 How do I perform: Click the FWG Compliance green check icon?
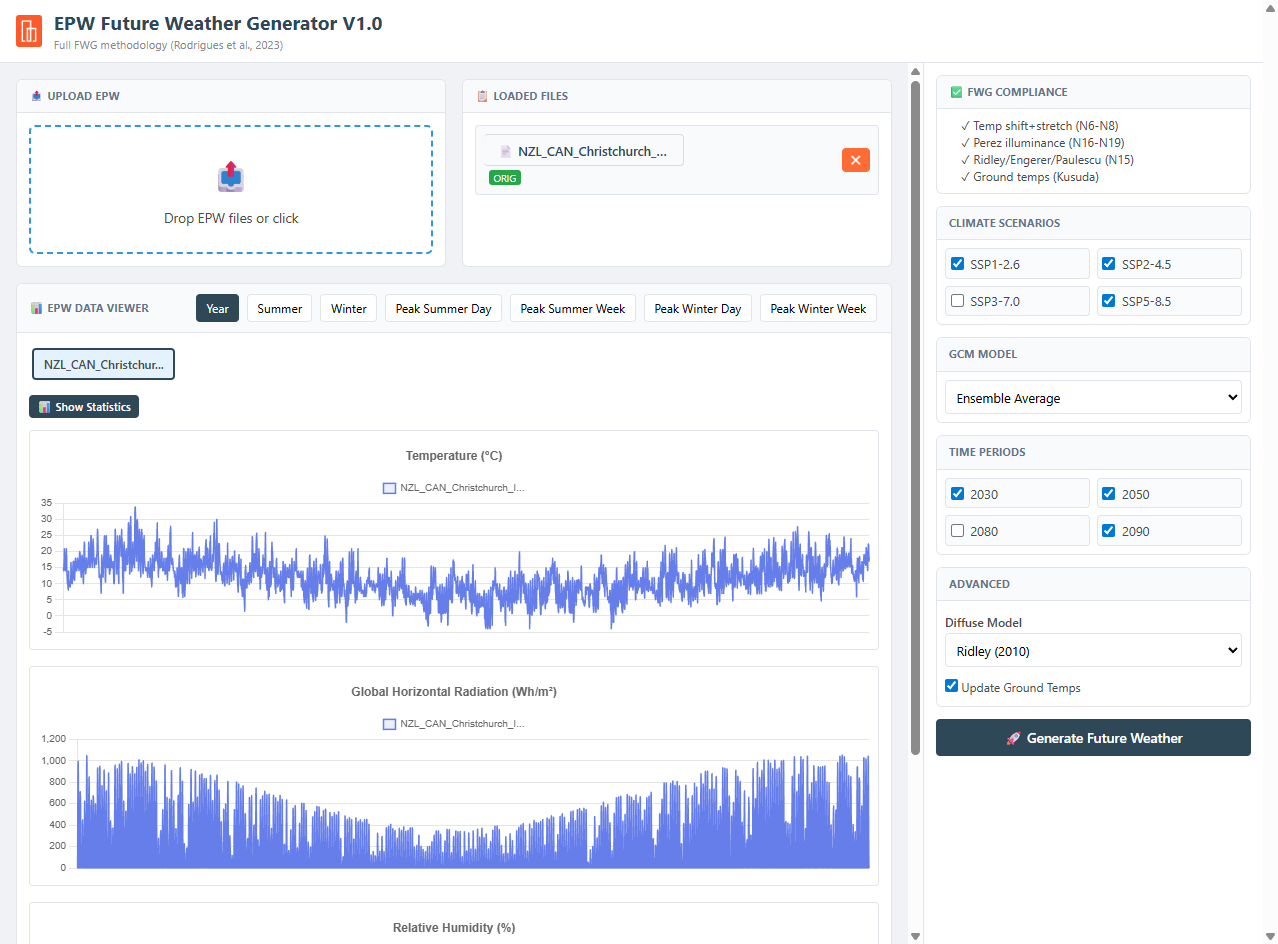coord(957,92)
